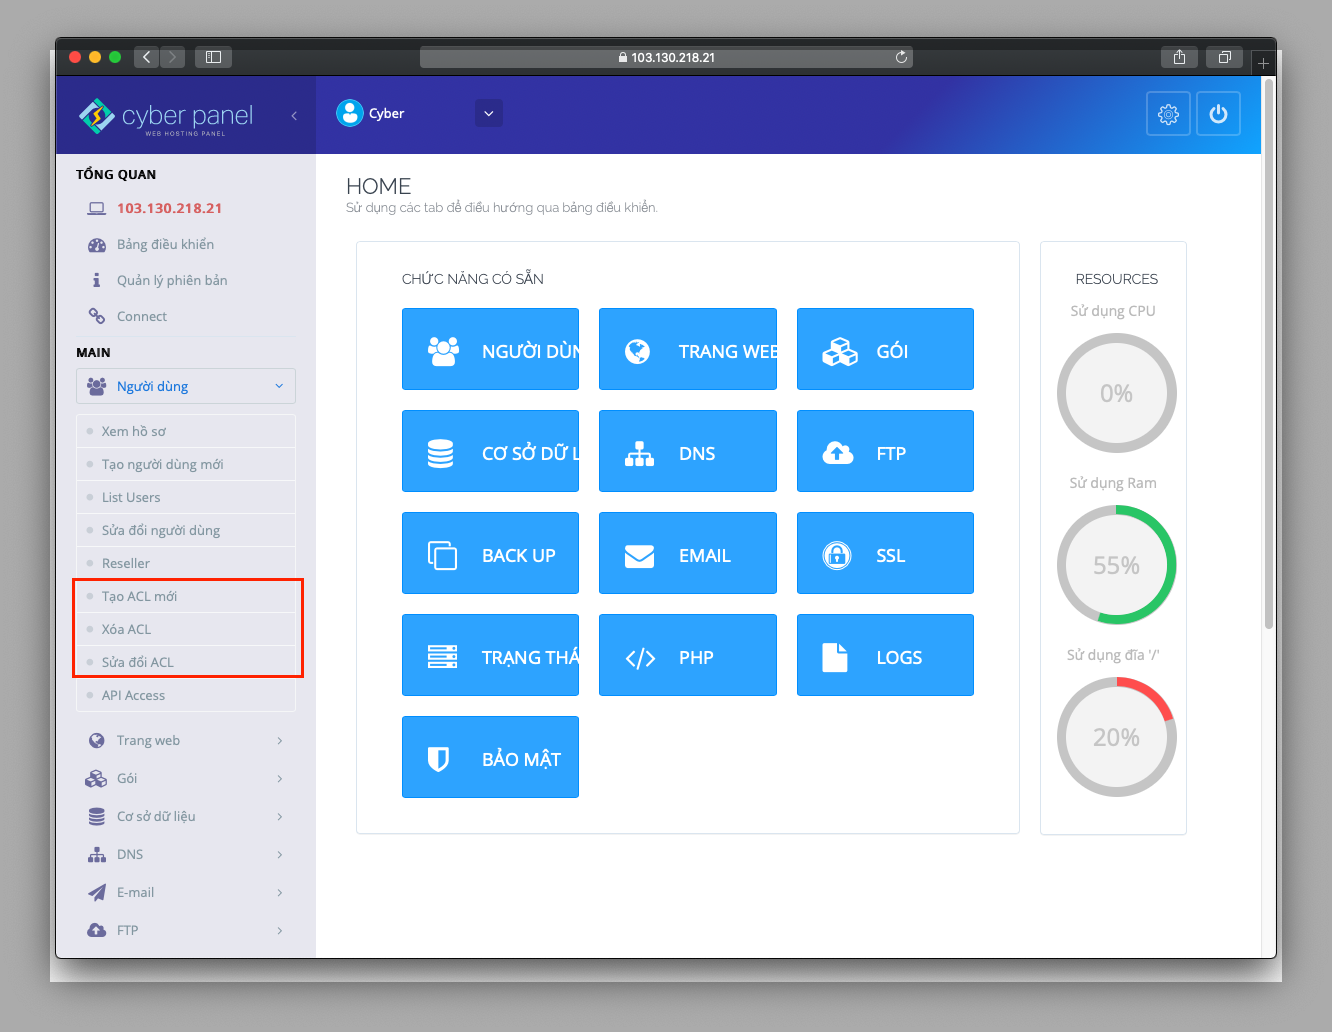Click the Connect link icon
Image resolution: width=1332 pixels, height=1032 pixels.
tap(97, 316)
